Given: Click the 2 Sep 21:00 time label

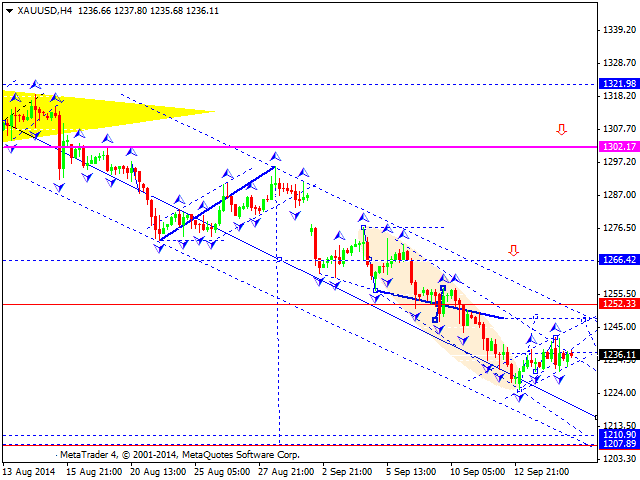Looking at the screenshot, I should point(347,472).
